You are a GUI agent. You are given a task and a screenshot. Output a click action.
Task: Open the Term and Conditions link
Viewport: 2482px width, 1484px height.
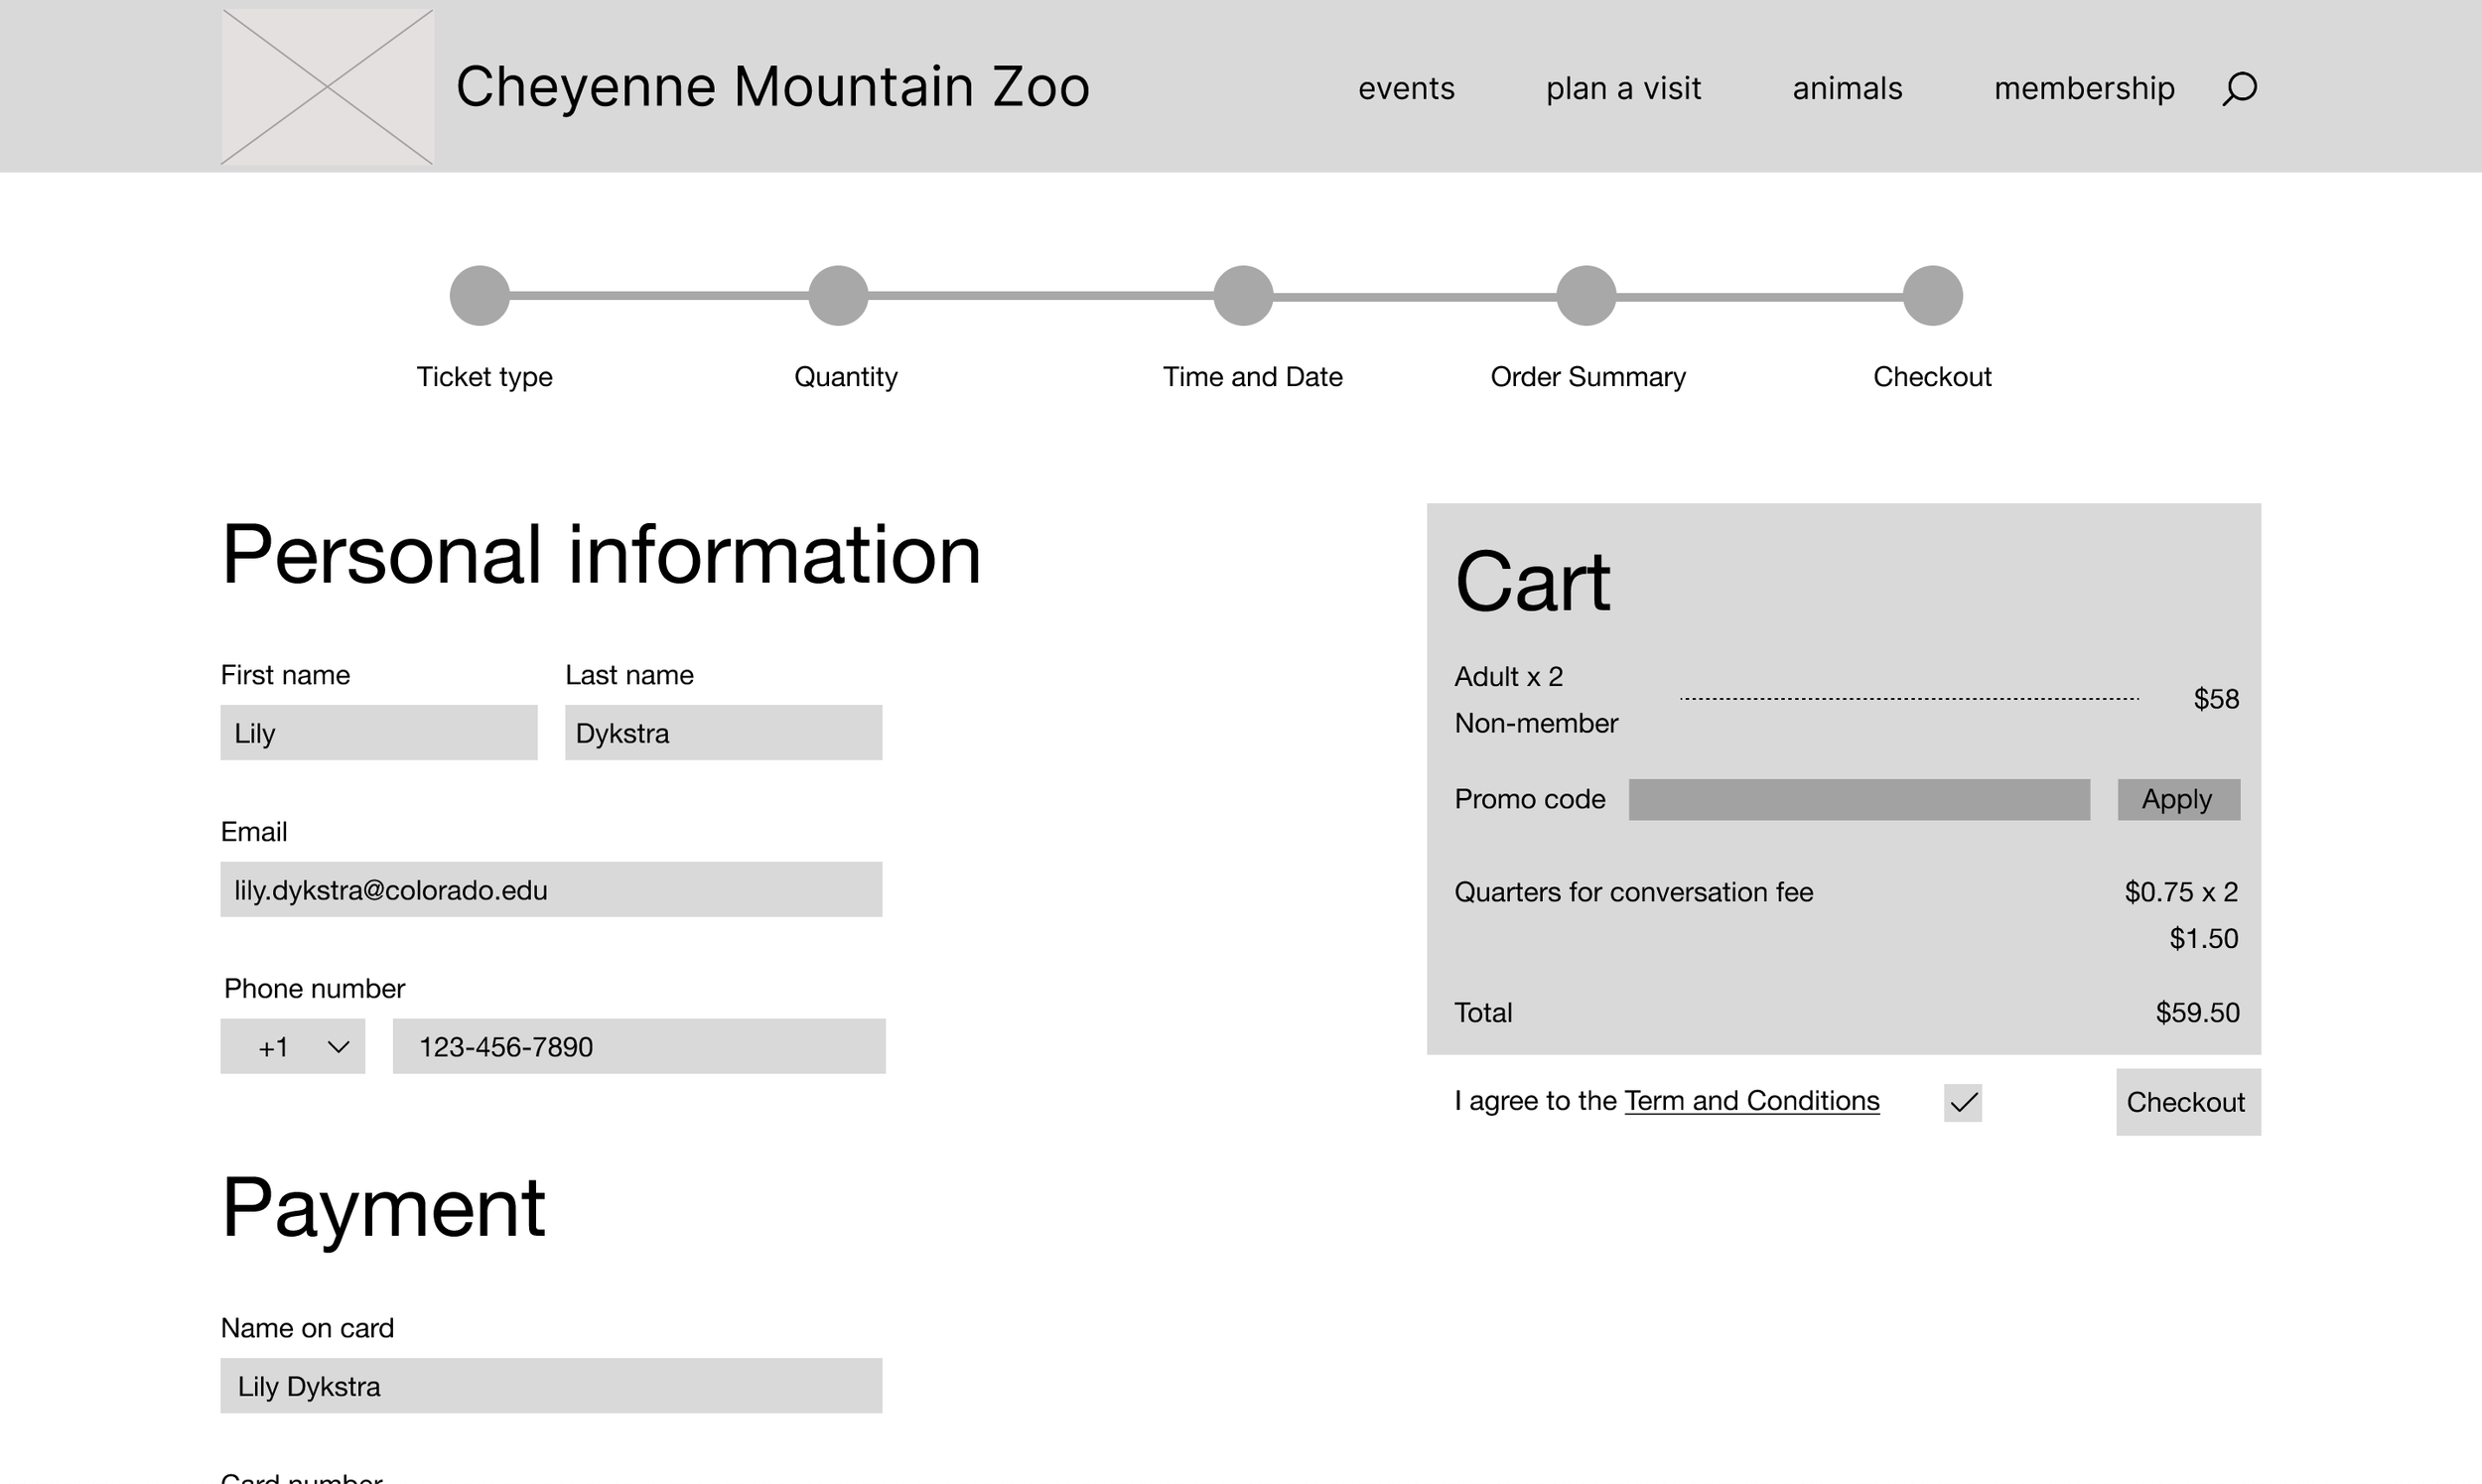click(x=1751, y=1101)
